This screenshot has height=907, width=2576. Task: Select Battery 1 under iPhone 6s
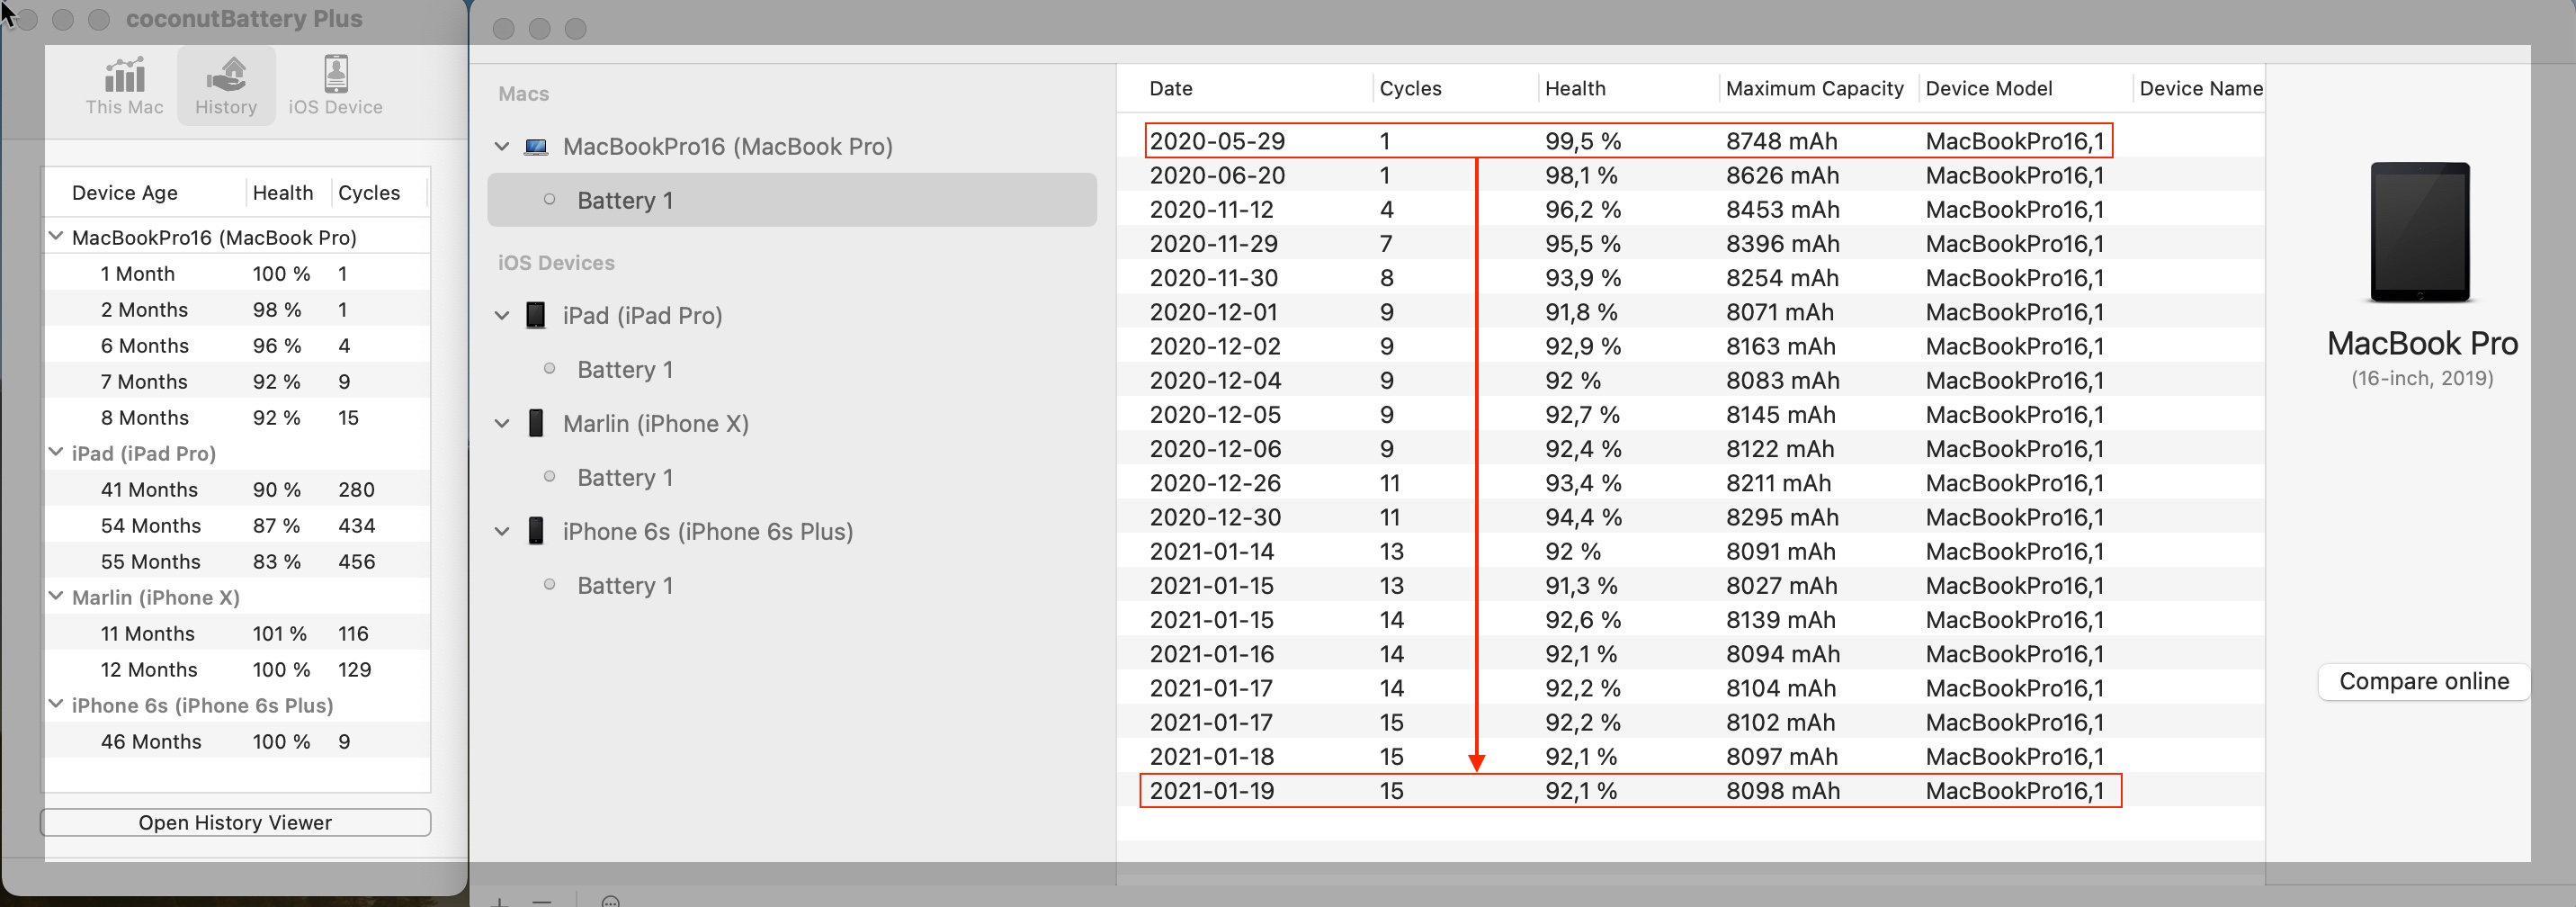click(792, 586)
